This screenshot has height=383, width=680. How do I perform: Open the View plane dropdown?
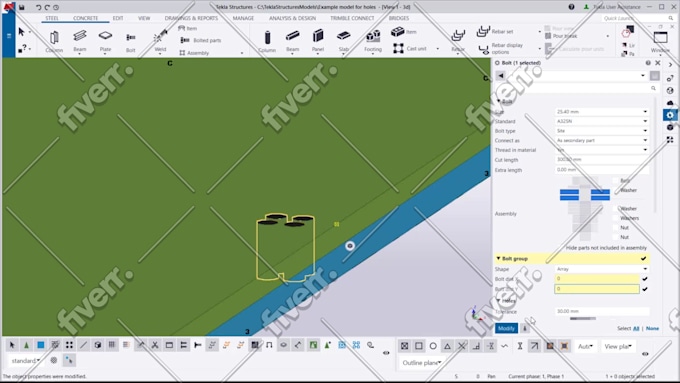pos(618,347)
